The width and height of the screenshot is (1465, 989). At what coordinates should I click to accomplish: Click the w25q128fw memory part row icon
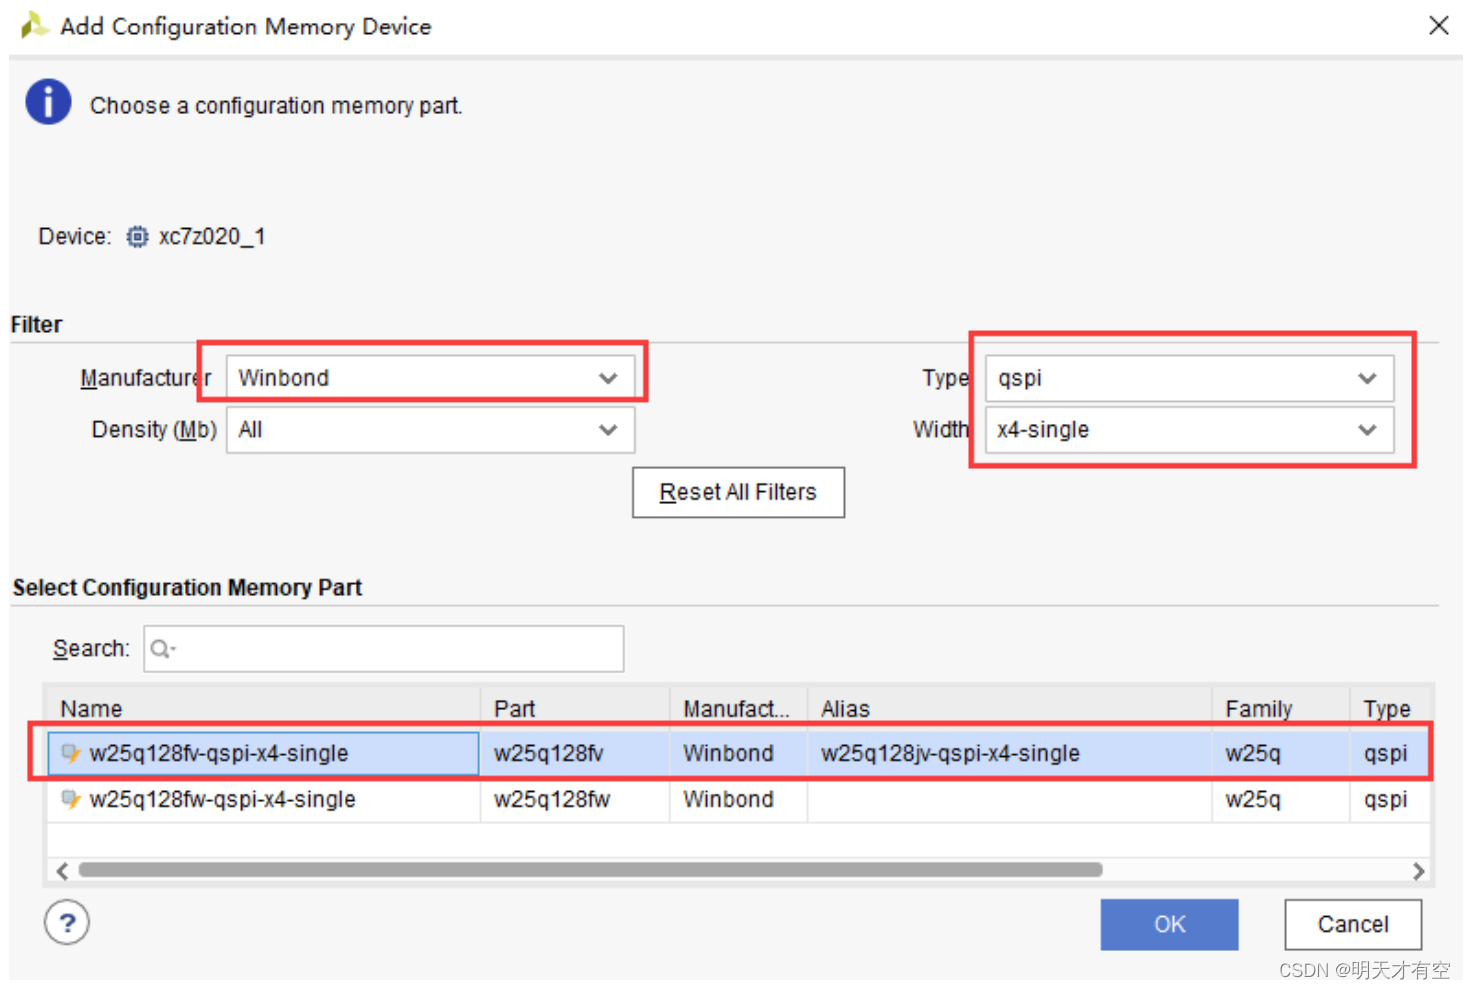[70, 799]
